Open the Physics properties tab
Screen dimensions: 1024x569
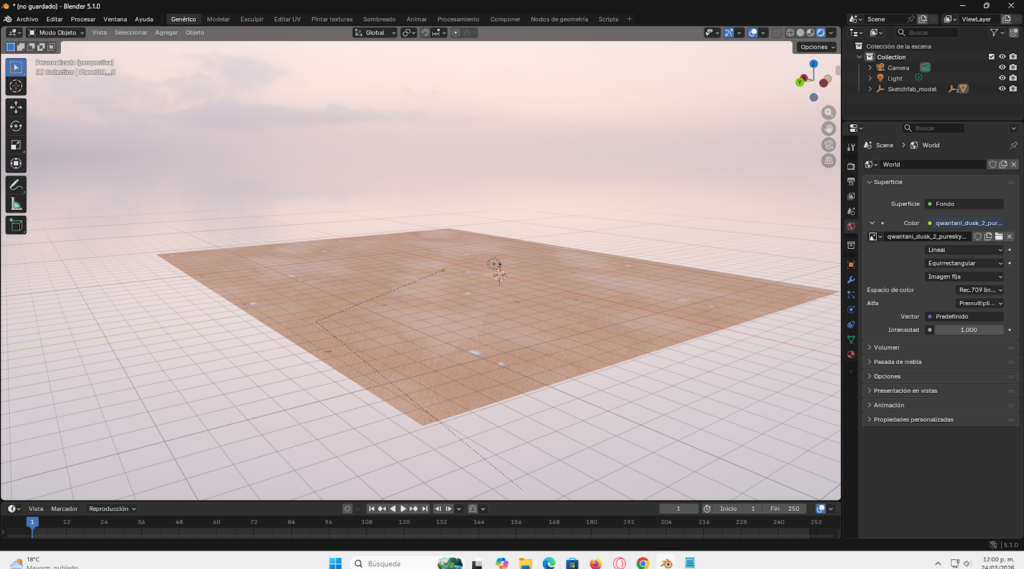[x=851, y=310]
